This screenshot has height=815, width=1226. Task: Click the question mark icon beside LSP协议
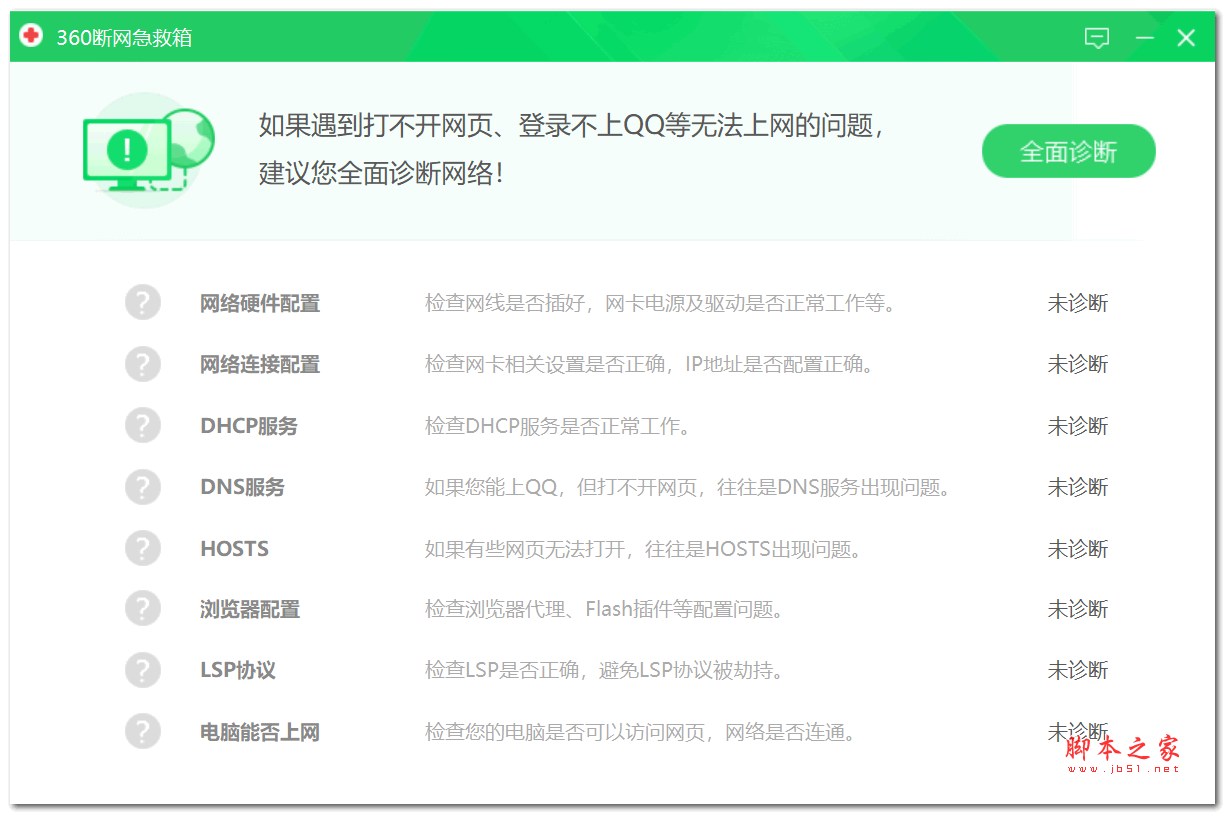point(143,670)
